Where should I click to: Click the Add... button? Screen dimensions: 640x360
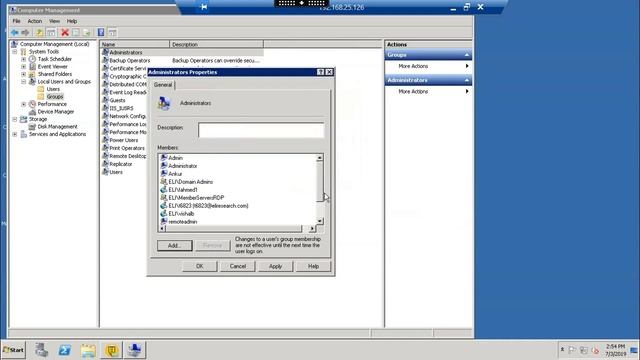tap(174, 245)
